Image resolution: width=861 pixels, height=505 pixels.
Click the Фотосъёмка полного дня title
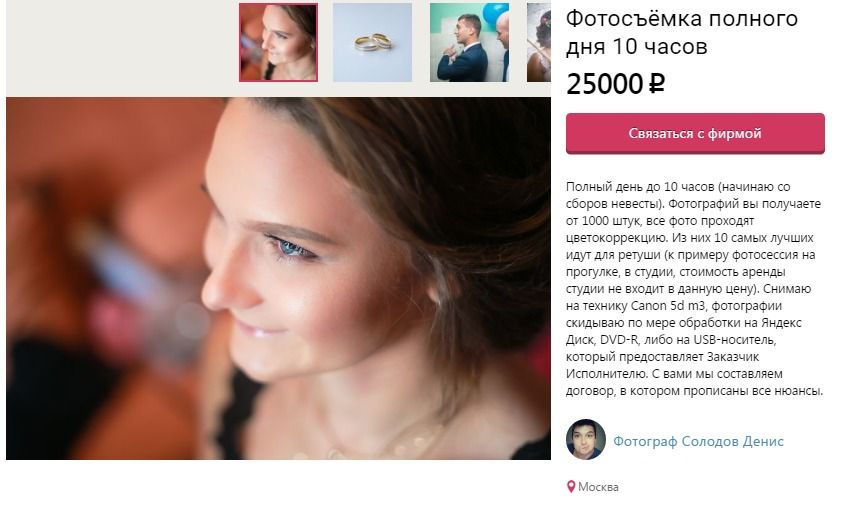pyautogui.click(x=681, y=32)
